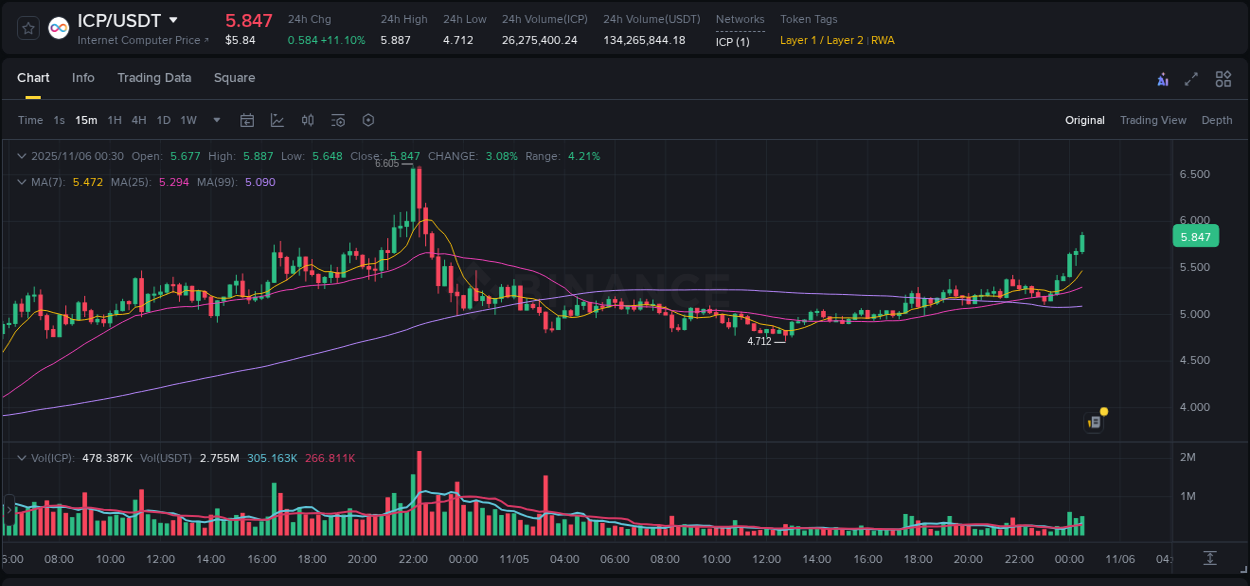The width and height of the screenshot is (1250, 586).
Task: Open the indicator visibility settings icon
Action: click(x=337, y=120)
